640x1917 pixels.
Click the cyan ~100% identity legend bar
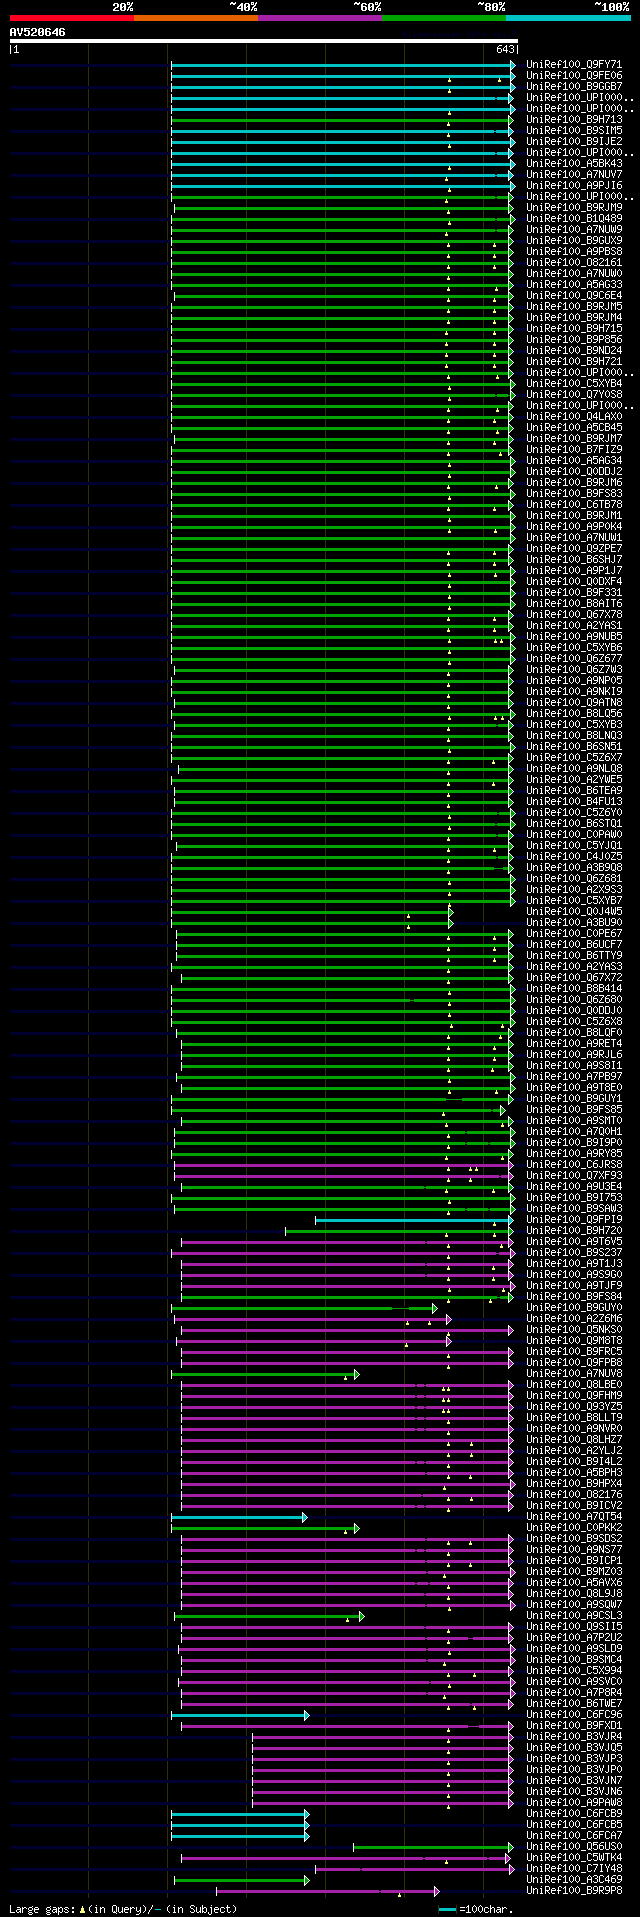pos(568,18)
